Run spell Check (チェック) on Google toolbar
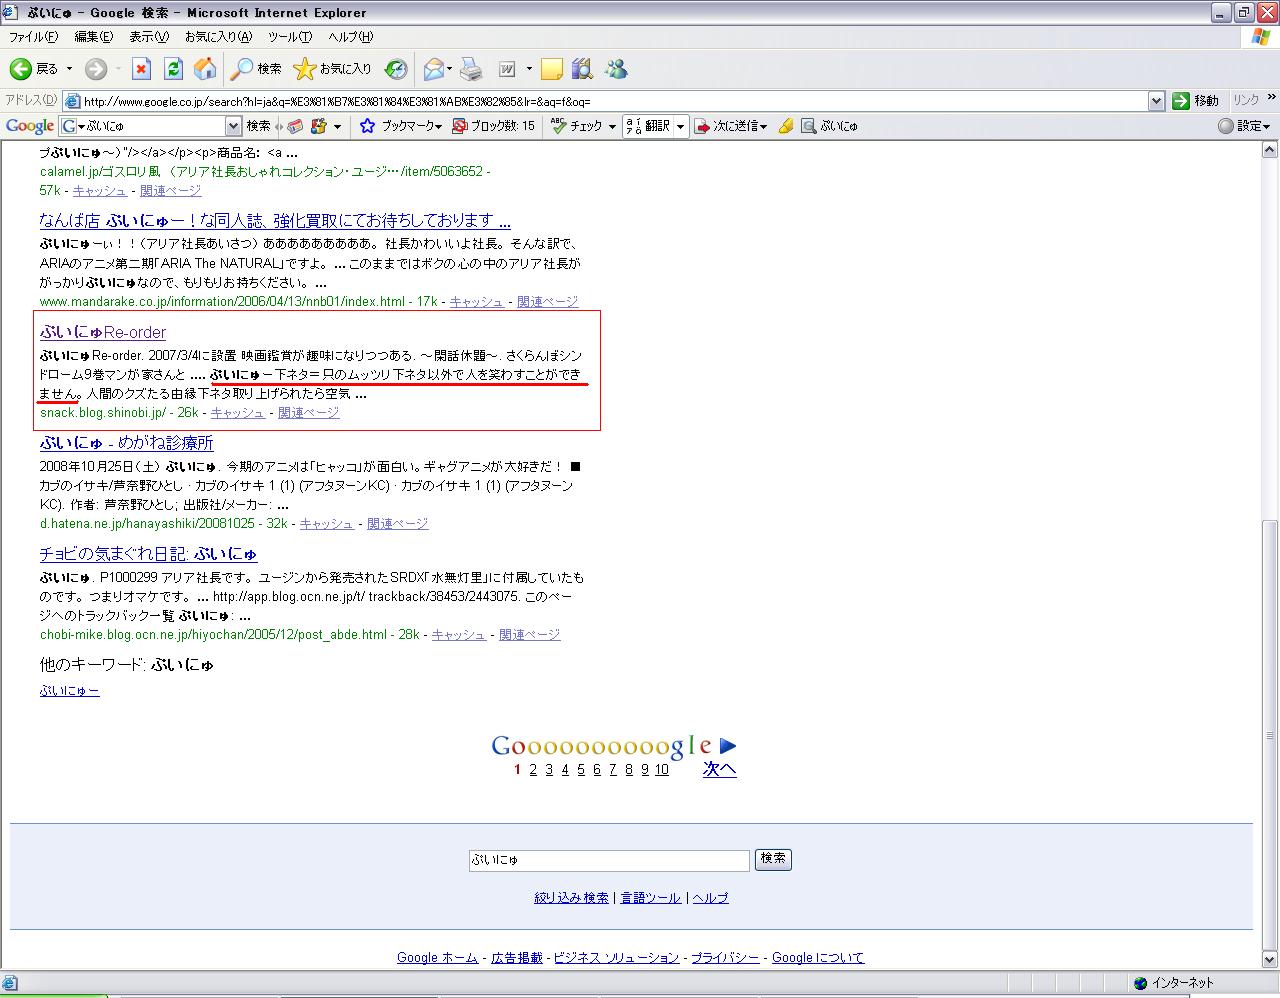The height and width of the screenshot is (998, 1280). point(576,126)
